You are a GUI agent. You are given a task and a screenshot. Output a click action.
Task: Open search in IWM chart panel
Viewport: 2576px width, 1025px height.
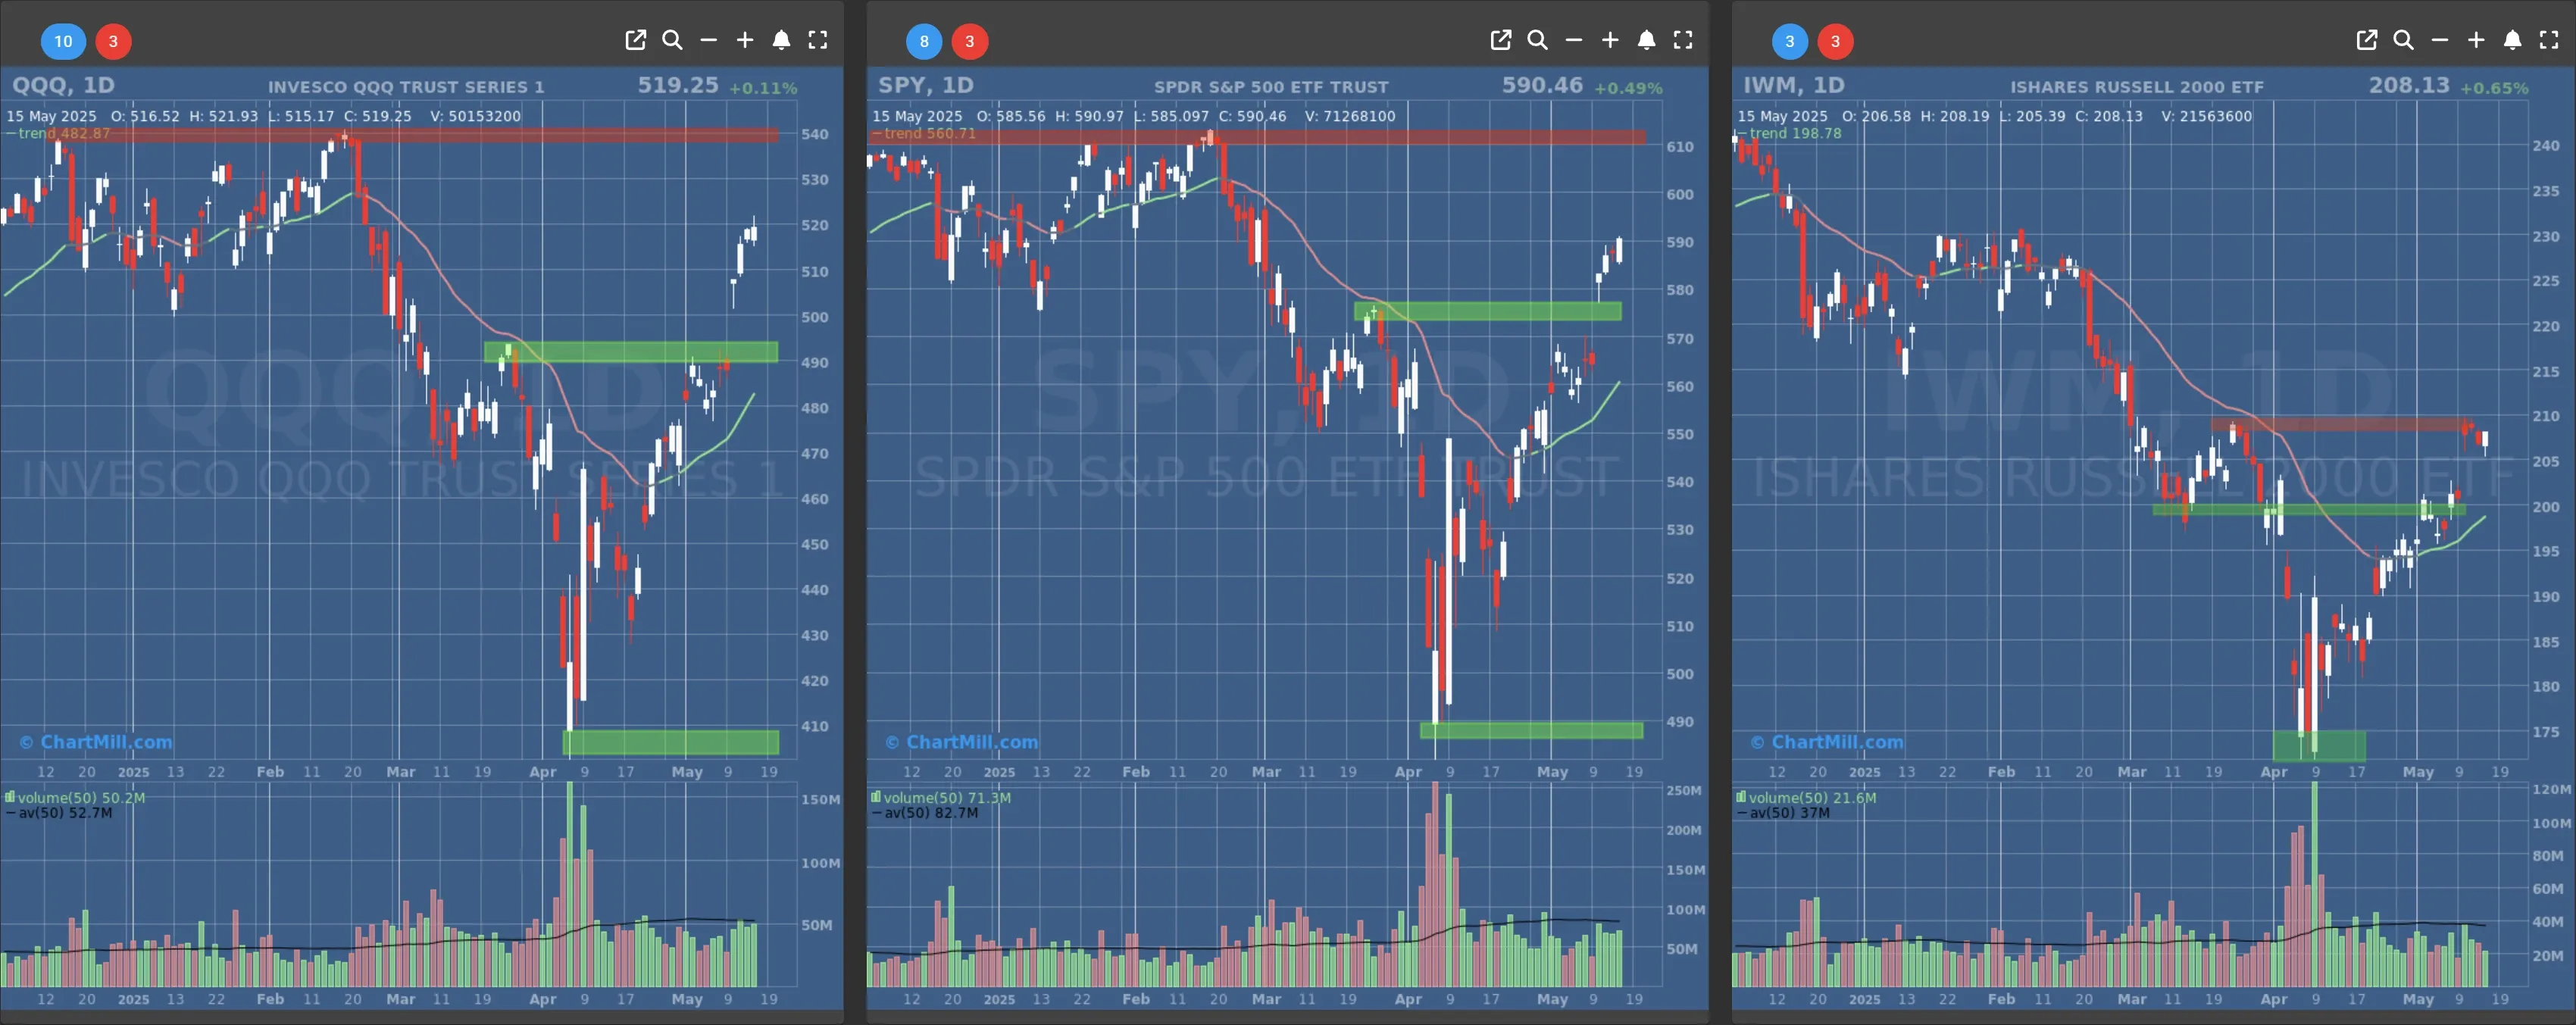pyautogui.click(x=2403, y=40)
